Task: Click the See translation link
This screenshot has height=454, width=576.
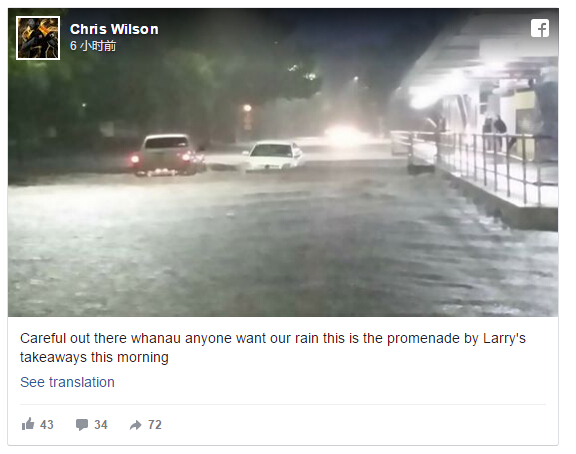Action: pos(67,382)
